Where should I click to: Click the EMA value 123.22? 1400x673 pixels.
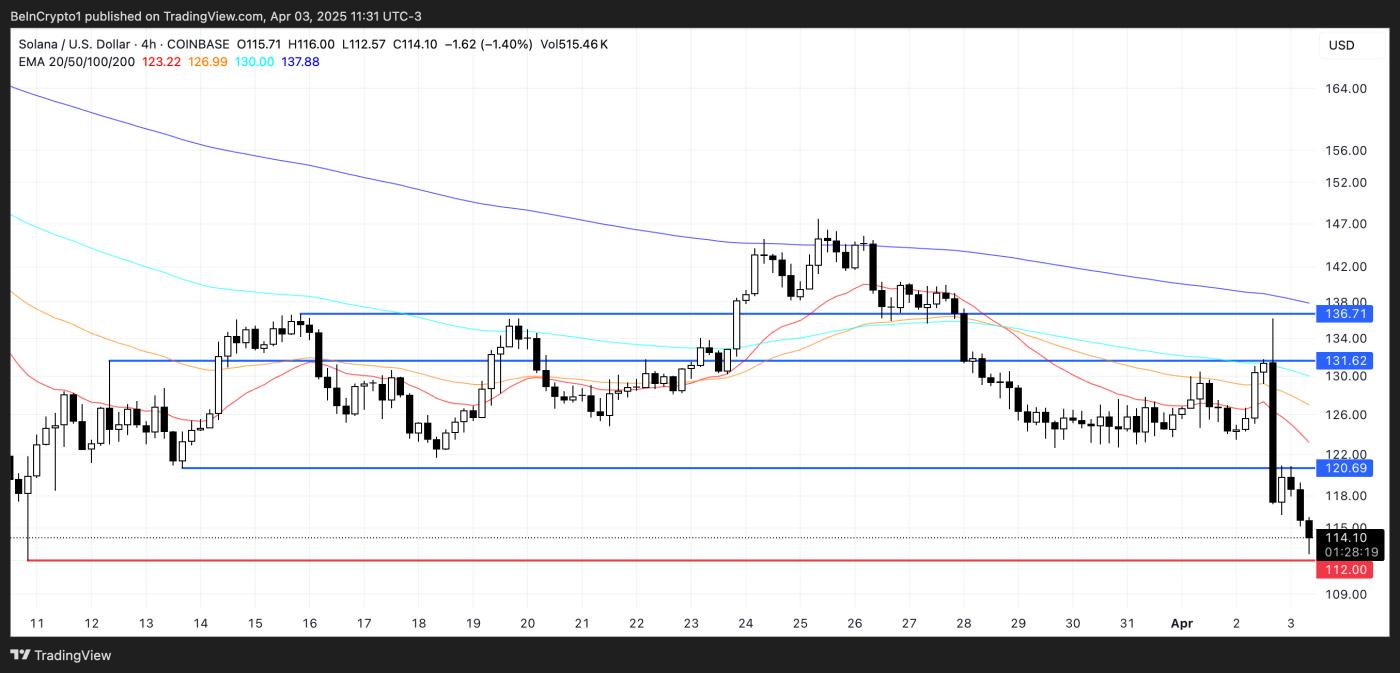[162, 62]
